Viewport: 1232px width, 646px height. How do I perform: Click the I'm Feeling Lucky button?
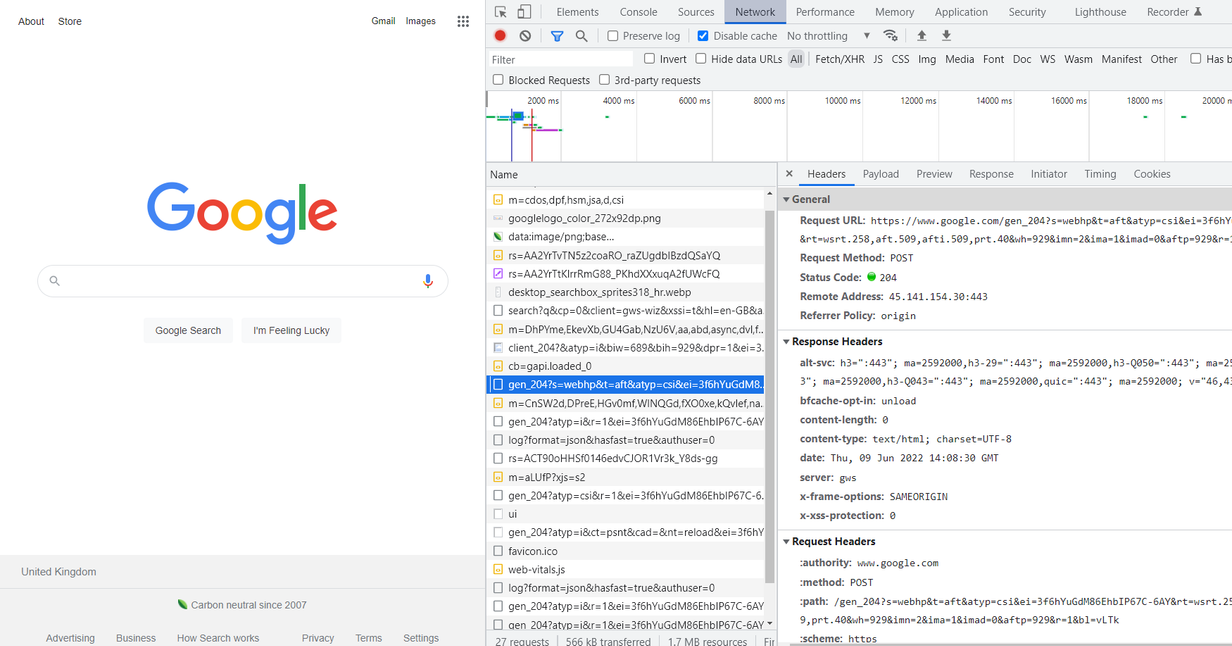coord(291,330)
